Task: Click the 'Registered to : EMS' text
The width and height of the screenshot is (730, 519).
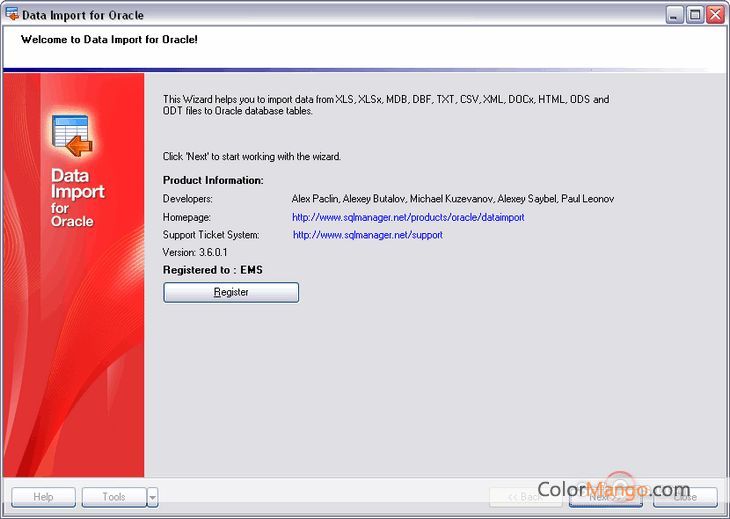Action: (213, 270)
